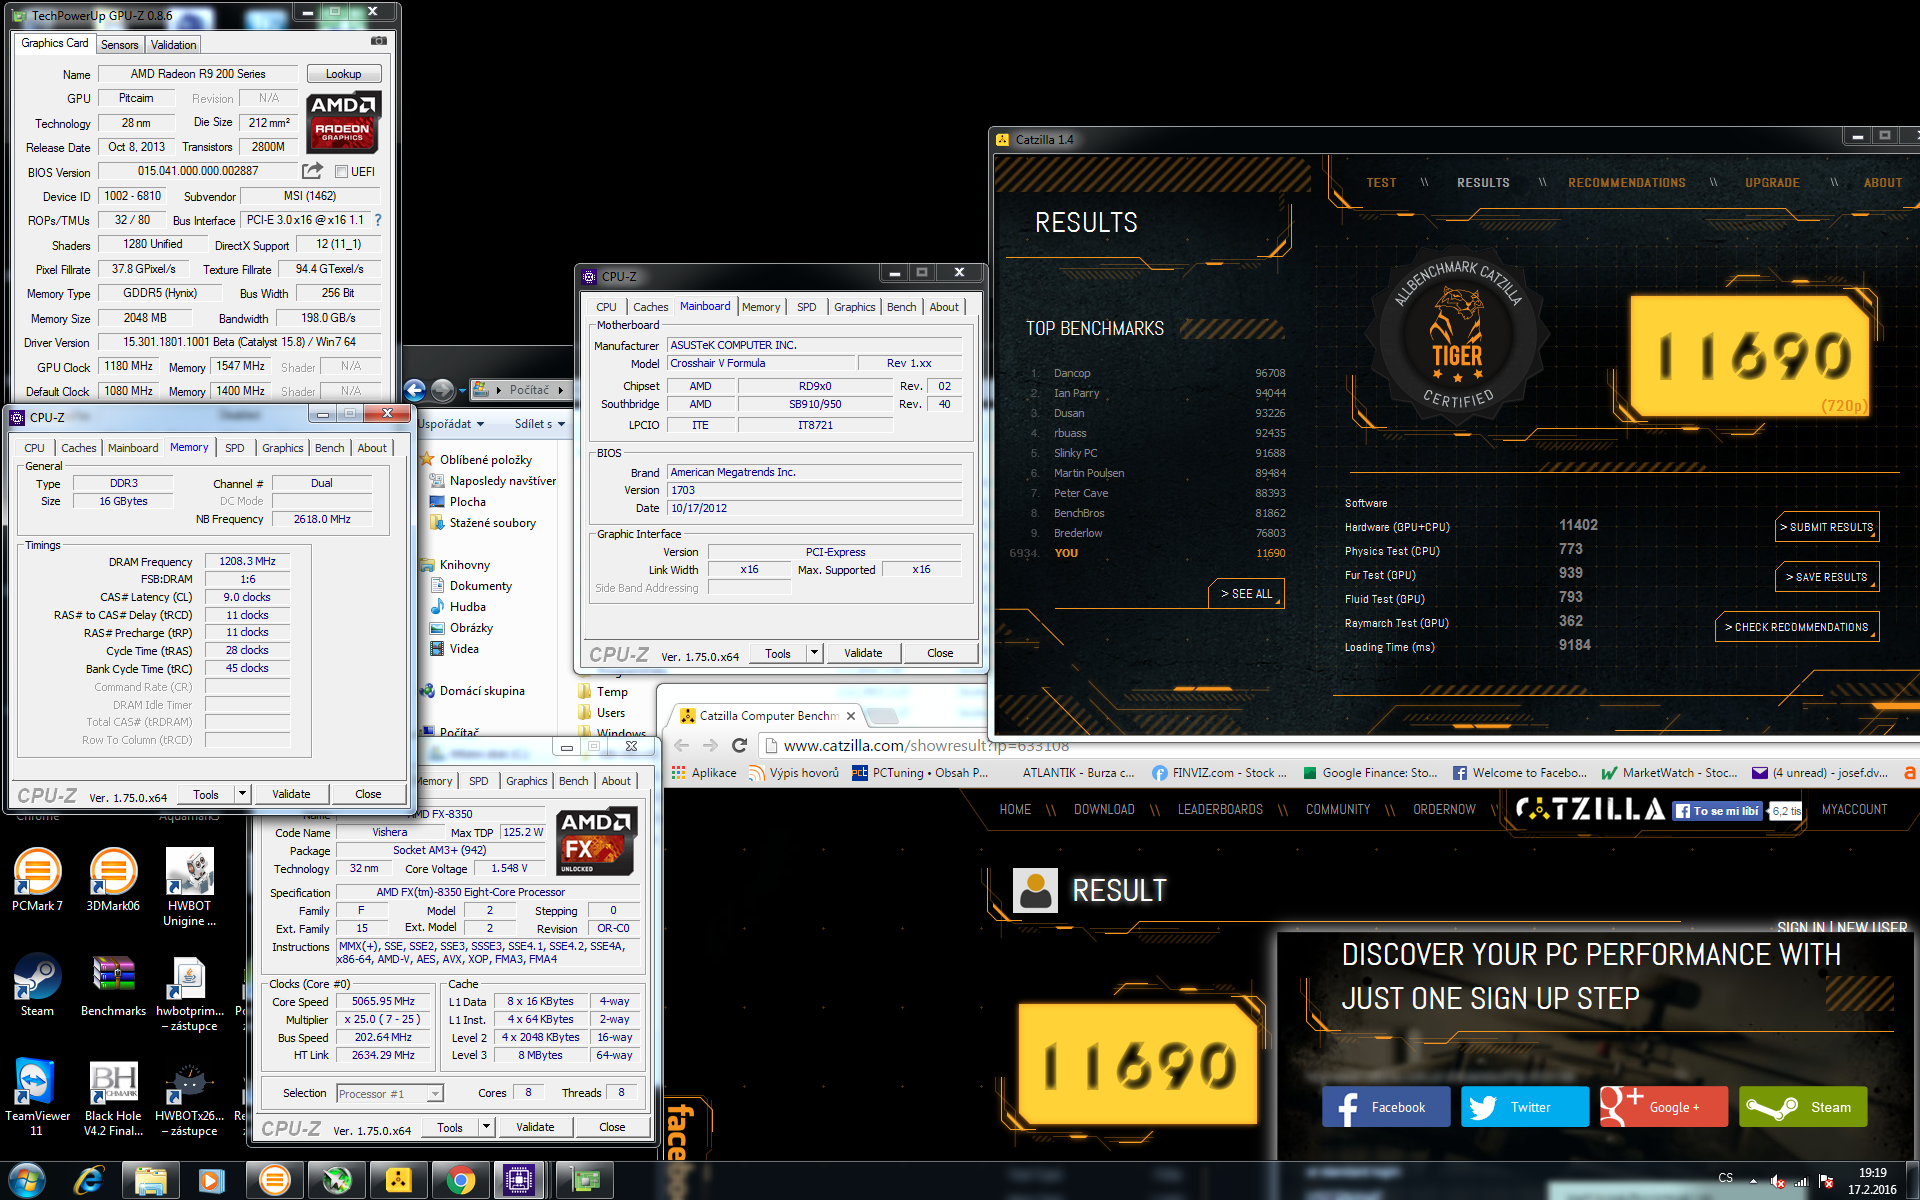
Task: Open the Sdílet s dropdown menu
Action: pyautogui.click(x=540, y=424)
